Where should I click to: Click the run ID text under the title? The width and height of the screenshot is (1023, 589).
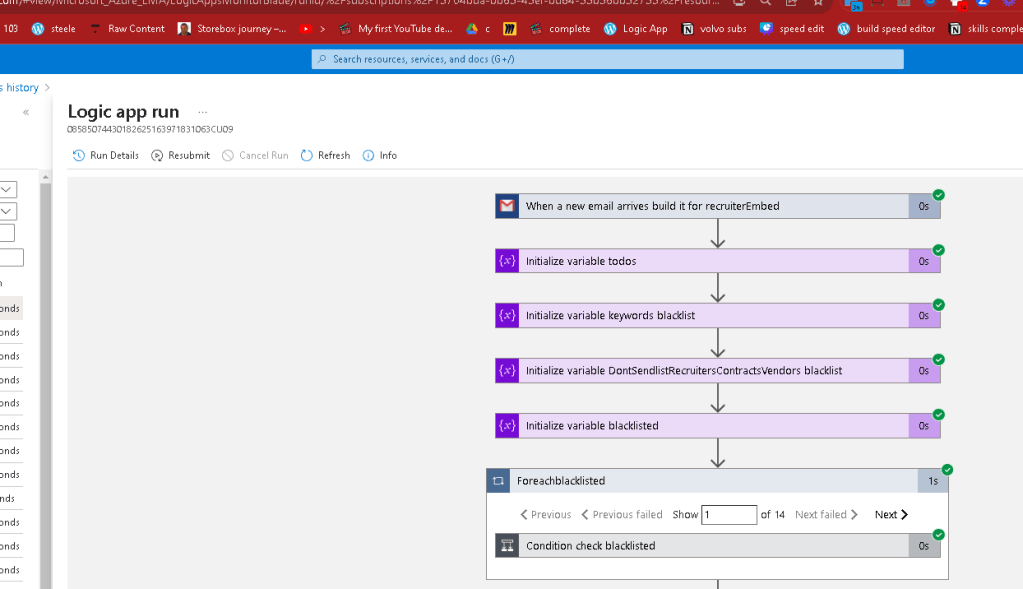(150, 129)
